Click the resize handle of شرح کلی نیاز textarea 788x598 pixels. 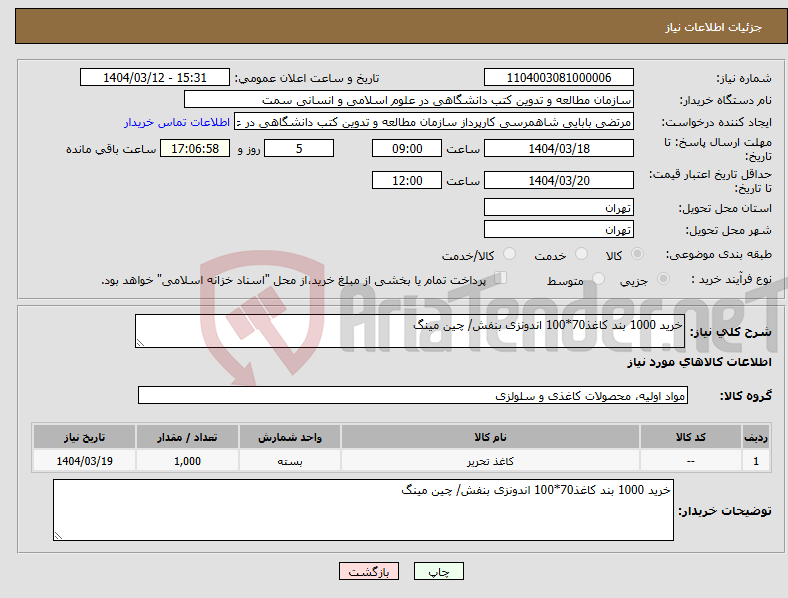[140, 343]
